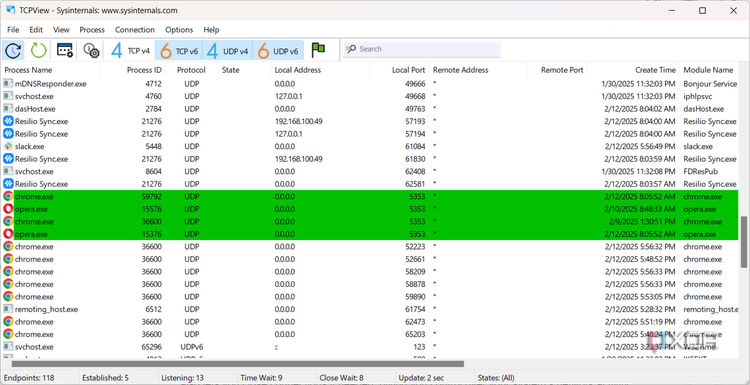Image resolution: width=750 pixels, height=385 pixels.
Task: Click the 'iphlpsvc' module name cell
Action: [698, 96]
